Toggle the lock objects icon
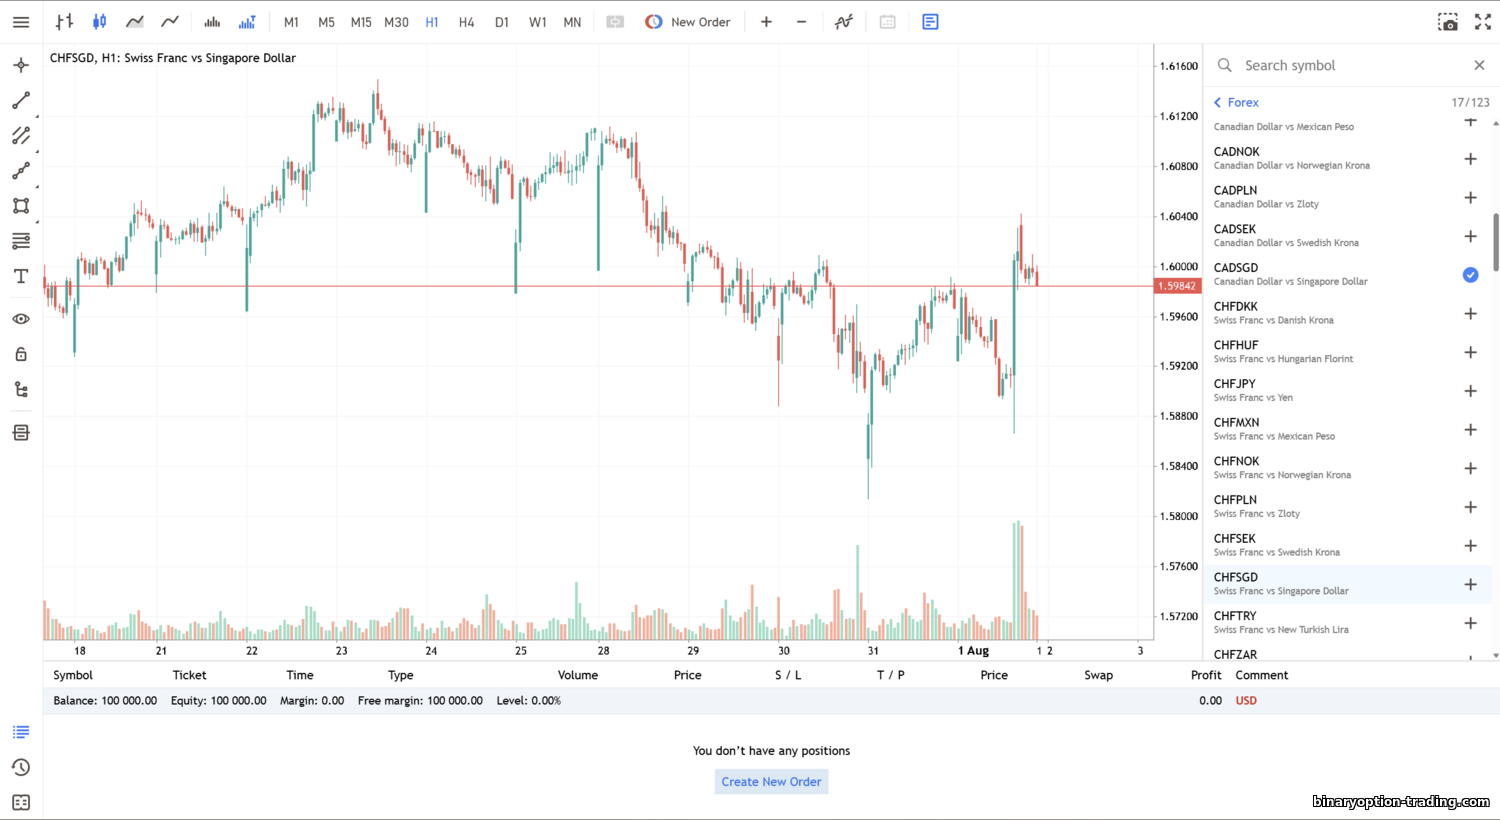Screen dimensions: 1500x820 click(21, 354)
